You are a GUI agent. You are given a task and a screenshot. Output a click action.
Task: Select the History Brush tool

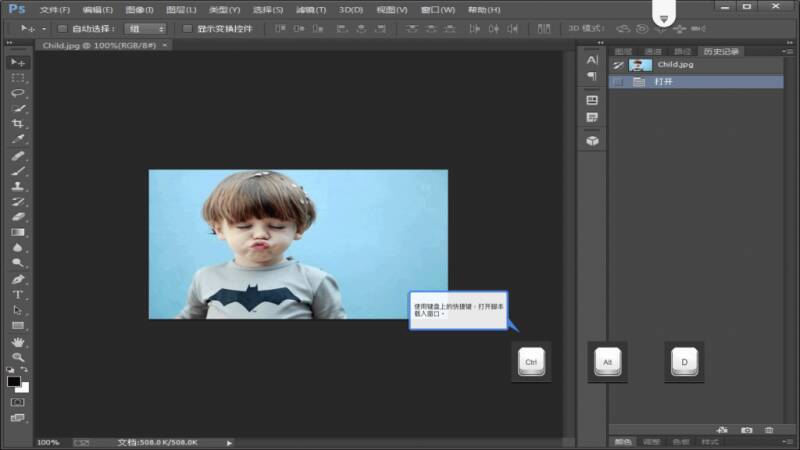pyautogui.click(x=18, y=202)
